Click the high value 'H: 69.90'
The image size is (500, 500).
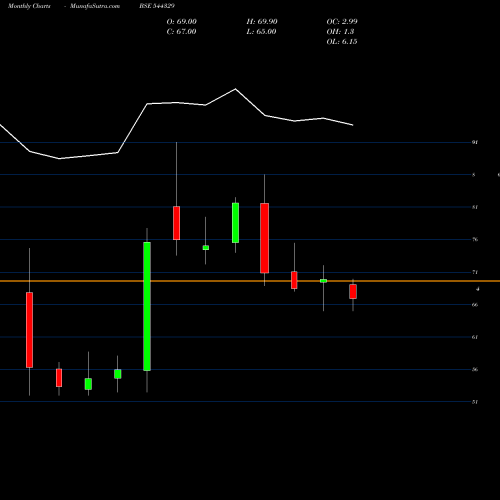(262, 22)
